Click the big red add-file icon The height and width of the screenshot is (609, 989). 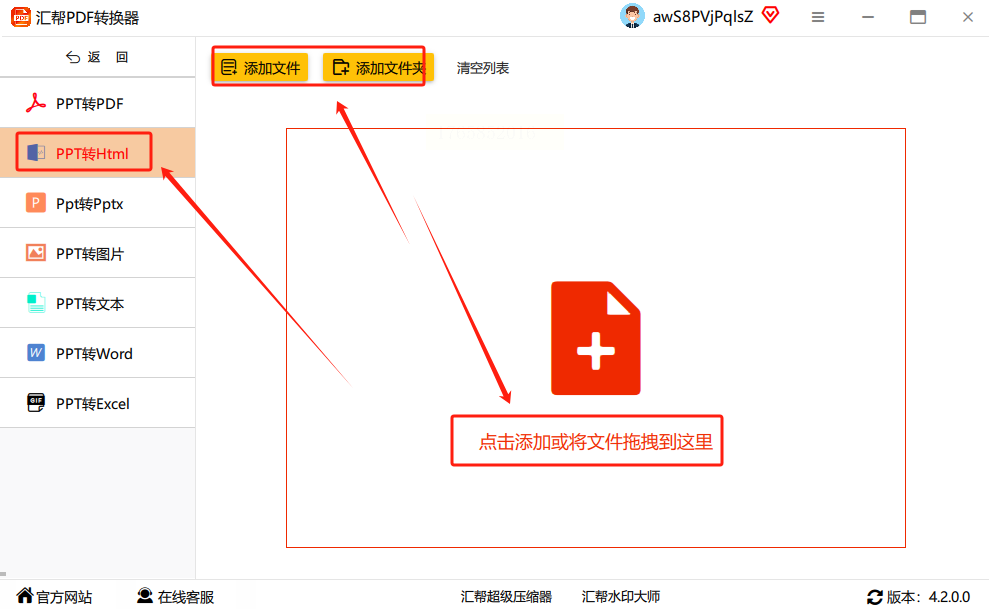(595, 338)
